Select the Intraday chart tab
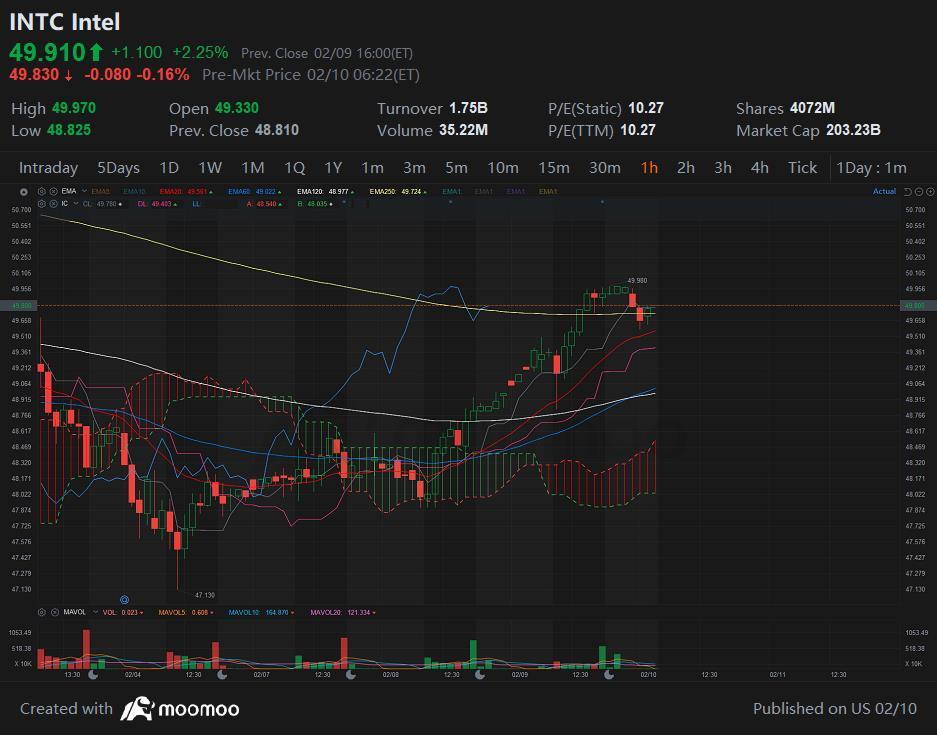Viewport: 937px width, 735px height. (48, 168)
